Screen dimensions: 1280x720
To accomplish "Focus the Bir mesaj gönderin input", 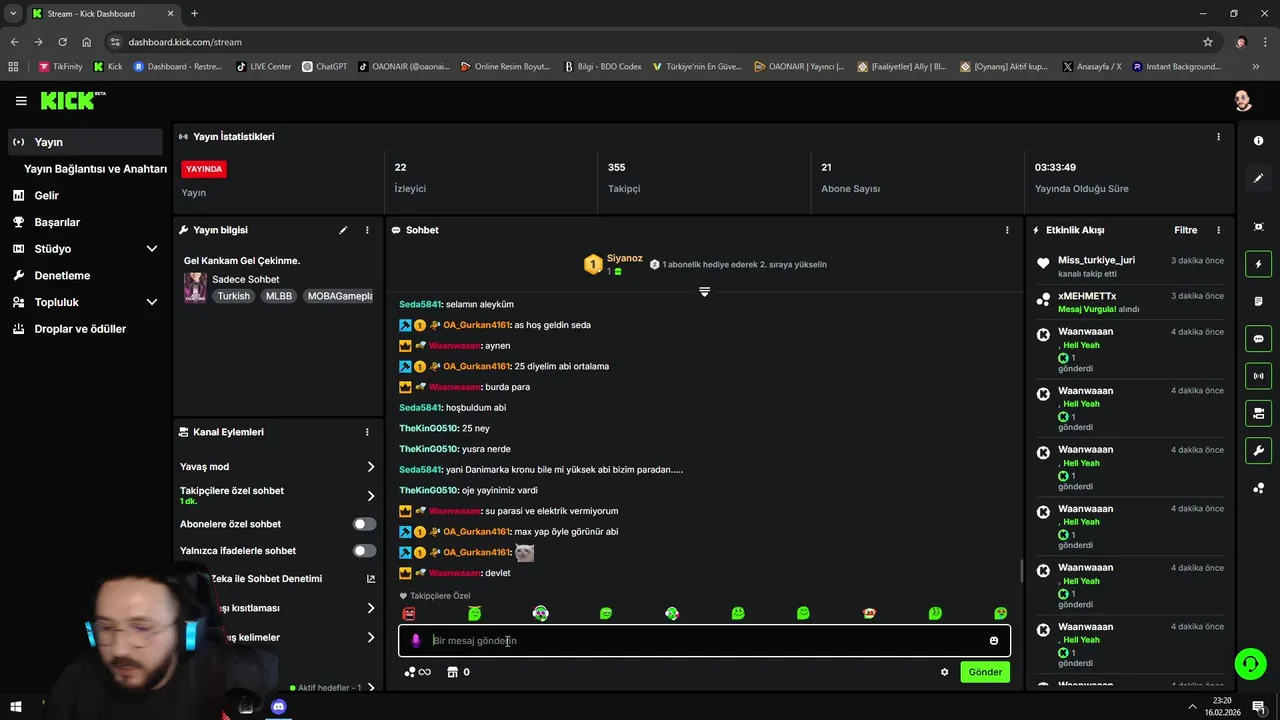I will (704, 641).
